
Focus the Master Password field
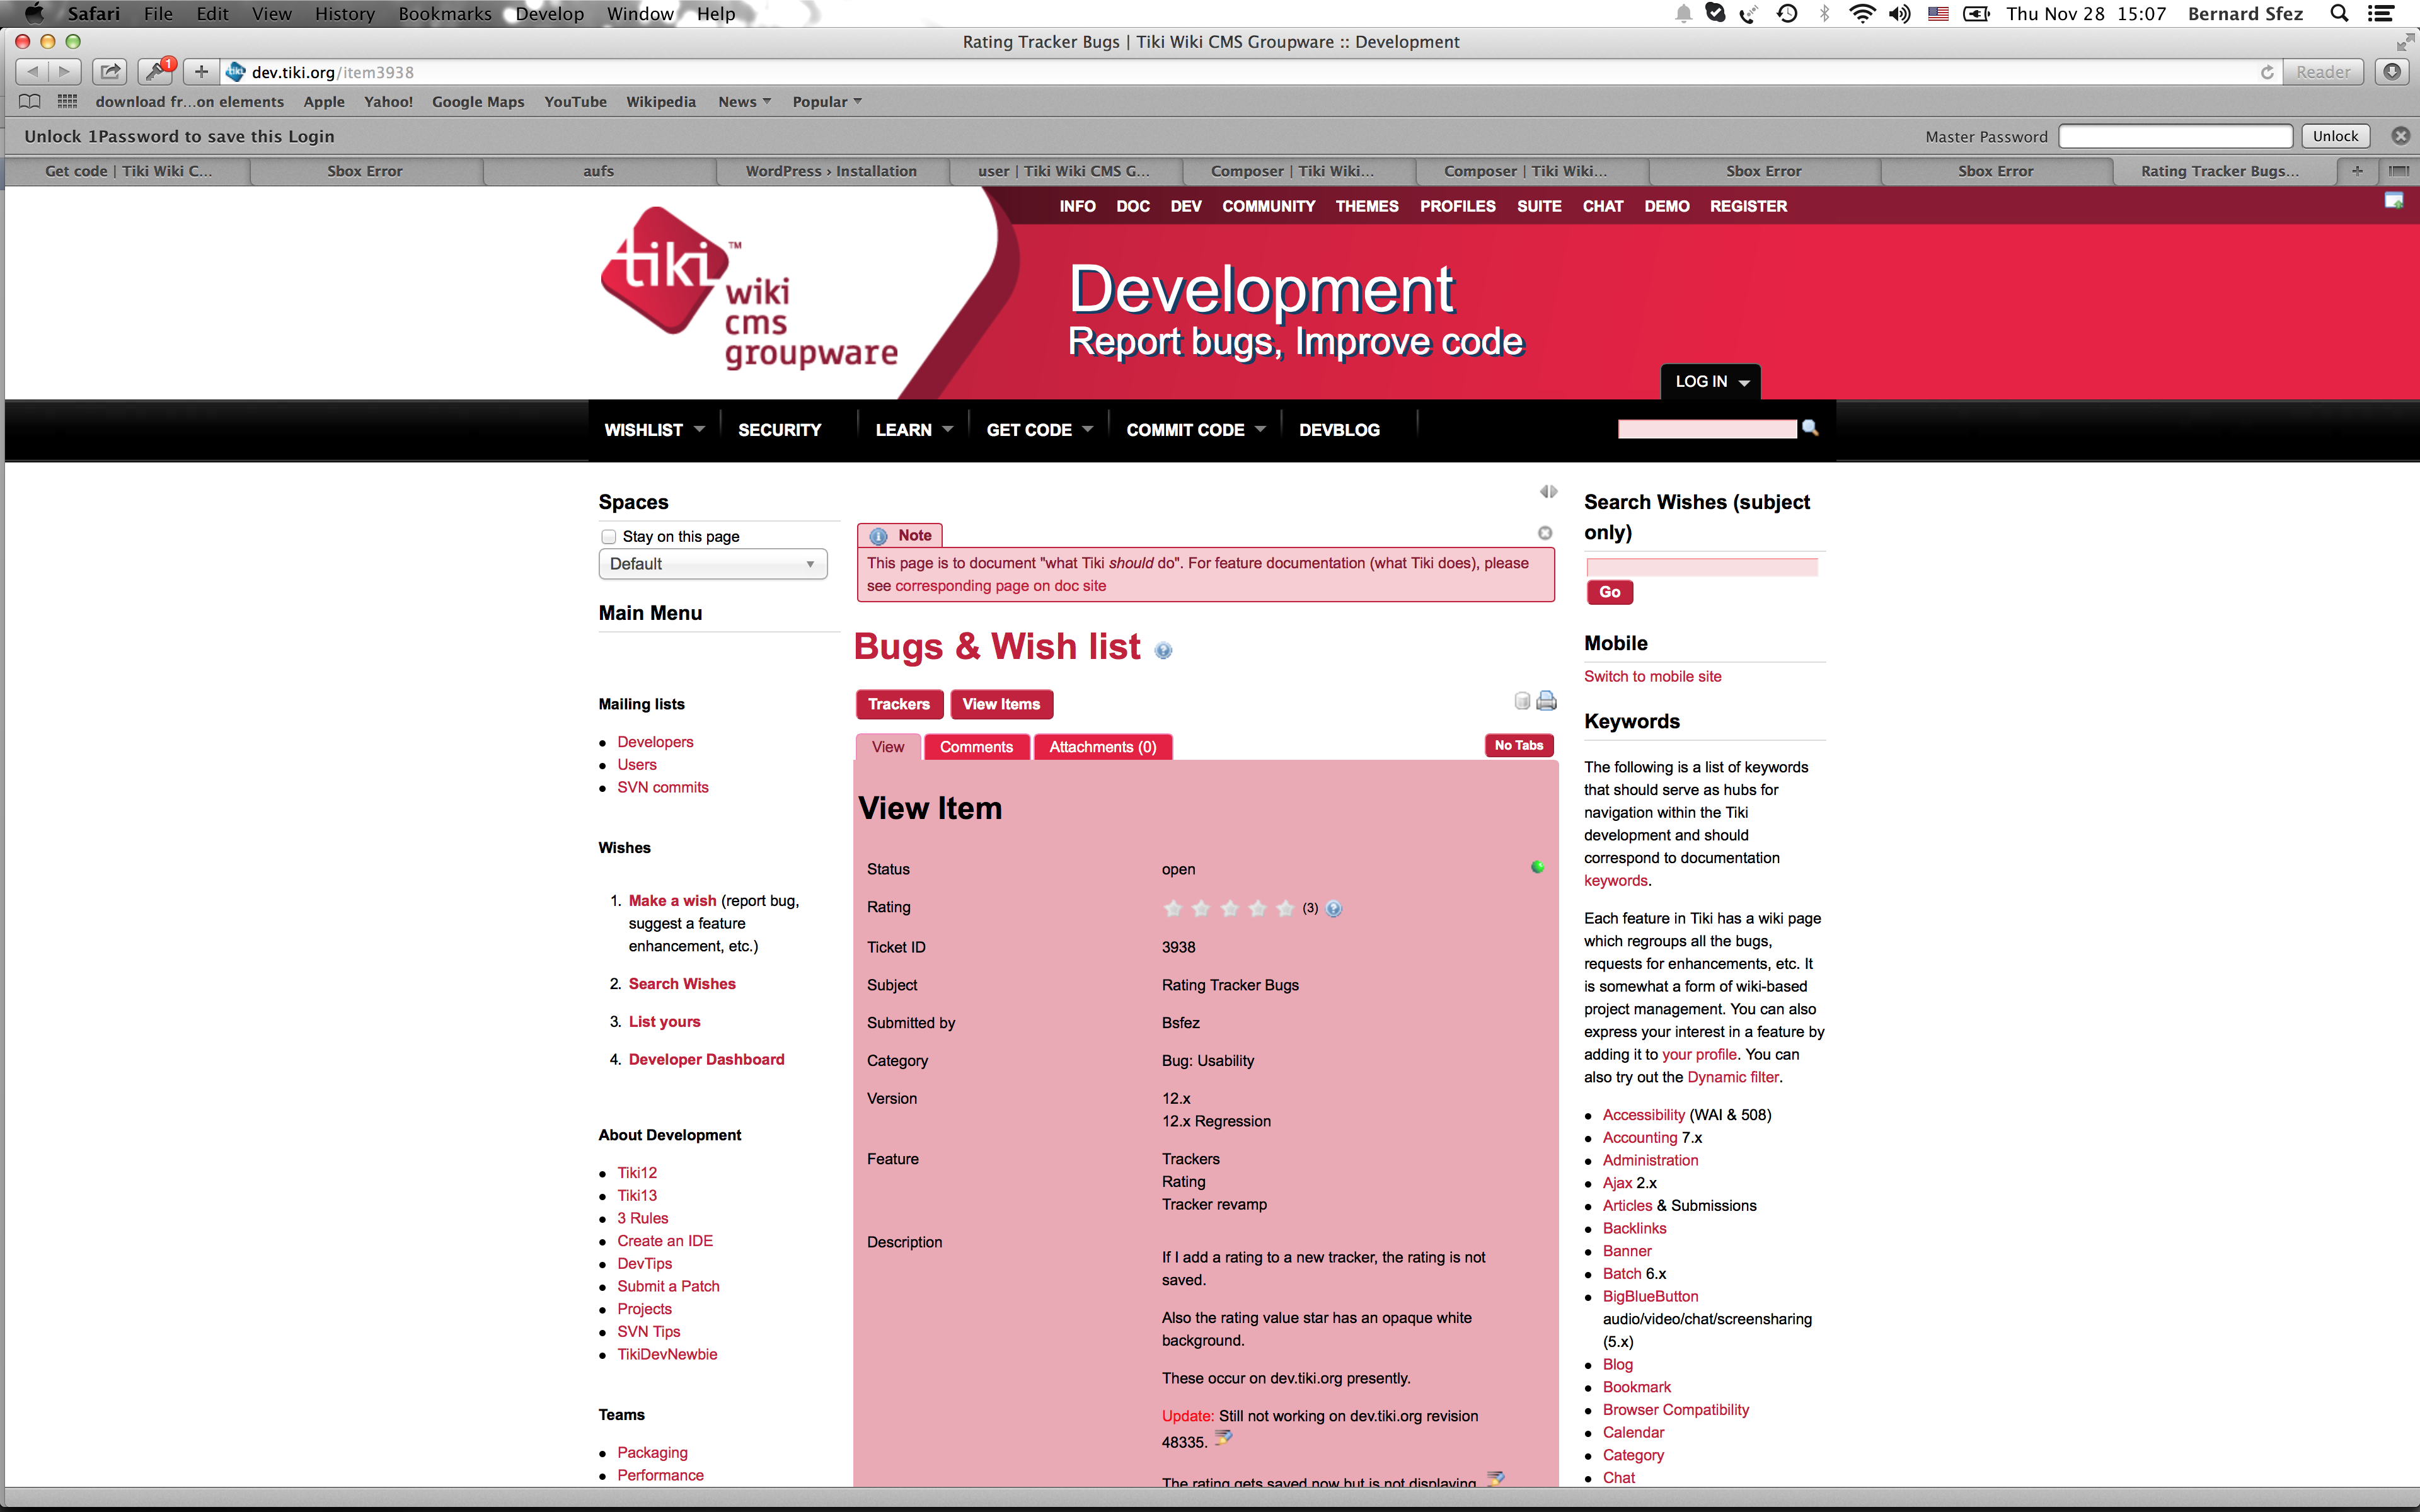[2175, 136]
